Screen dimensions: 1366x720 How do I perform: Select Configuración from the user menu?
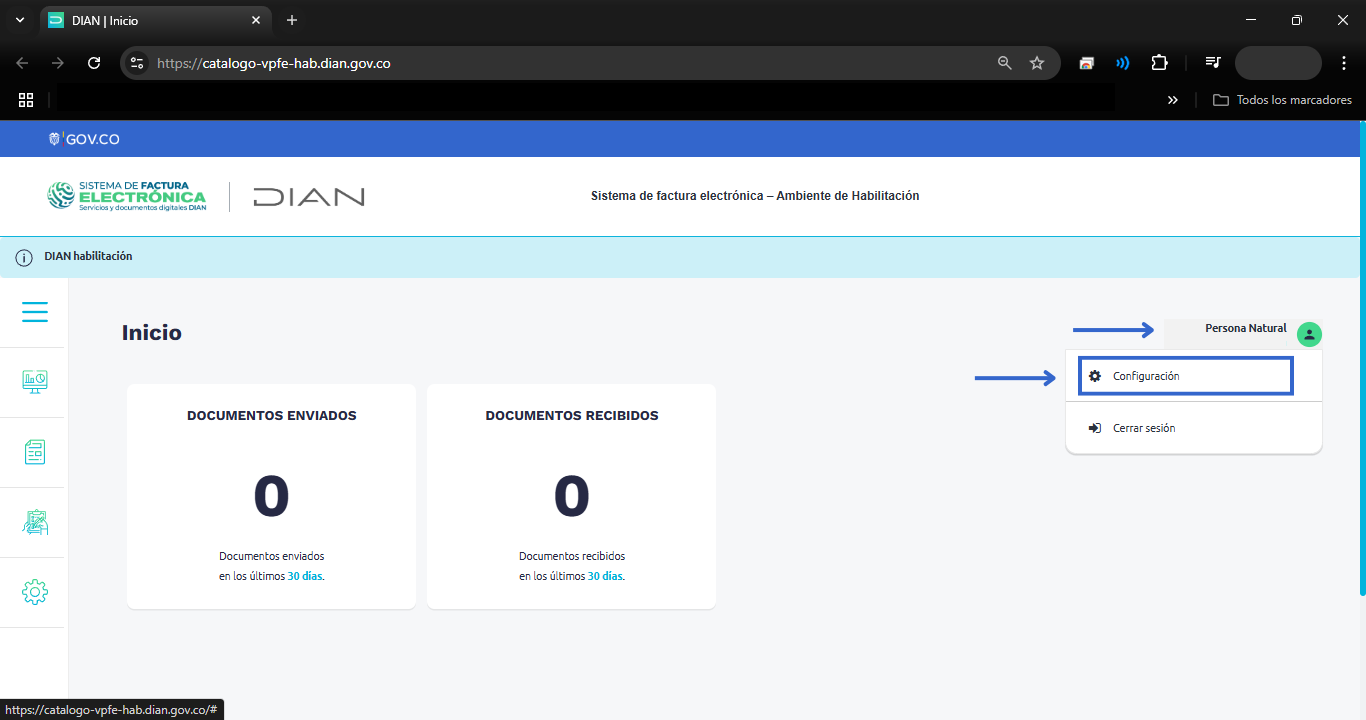point(1146,376)
